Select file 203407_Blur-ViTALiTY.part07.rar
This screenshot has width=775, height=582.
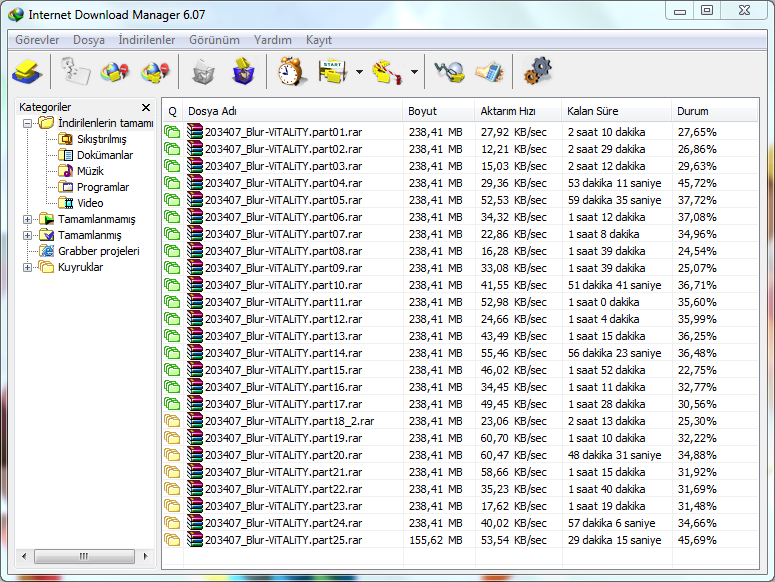coord(283,234)
